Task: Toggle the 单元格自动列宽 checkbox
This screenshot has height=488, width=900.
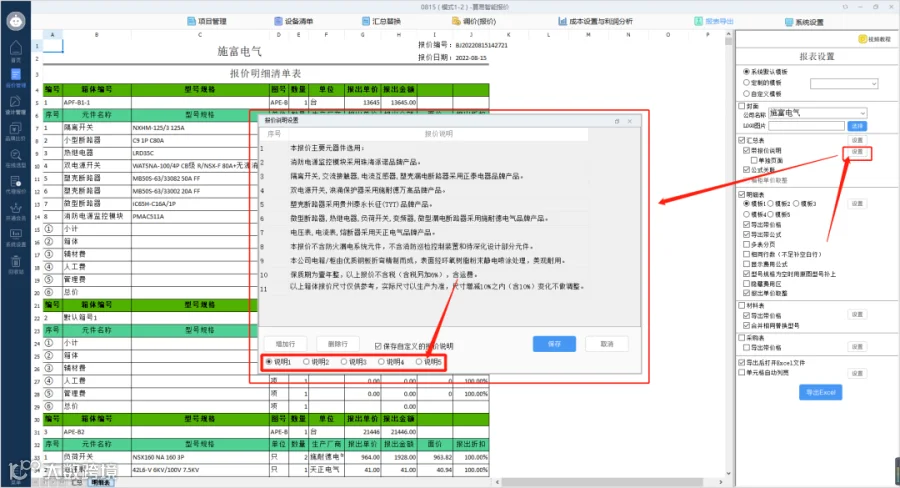Action: tap(742, 373)
